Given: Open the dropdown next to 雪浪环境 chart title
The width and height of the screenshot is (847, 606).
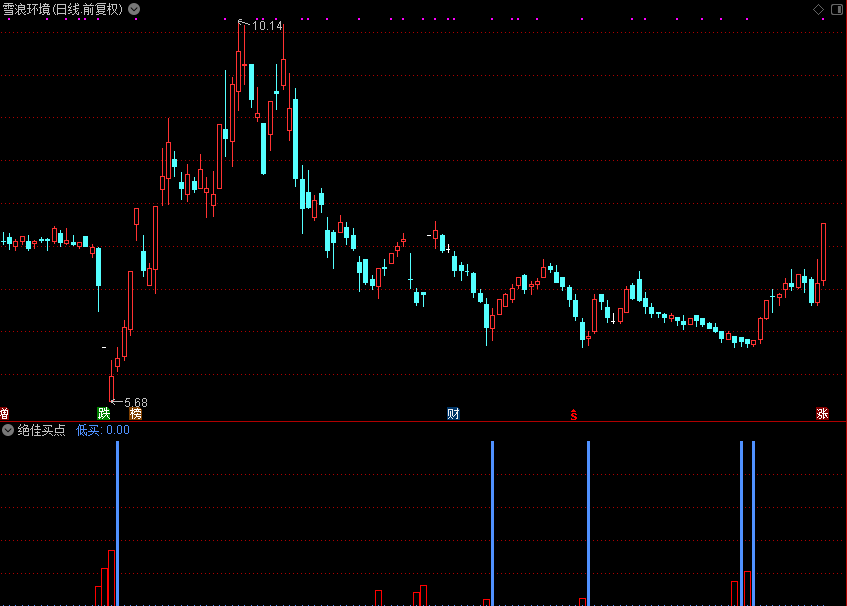Looking at the screenshot, I should (x=134, y=9).
